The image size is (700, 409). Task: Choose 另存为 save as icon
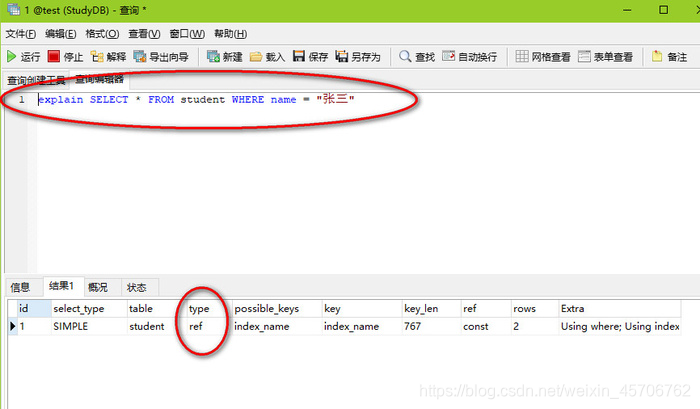pyautogui.click(x=358, y=57)
